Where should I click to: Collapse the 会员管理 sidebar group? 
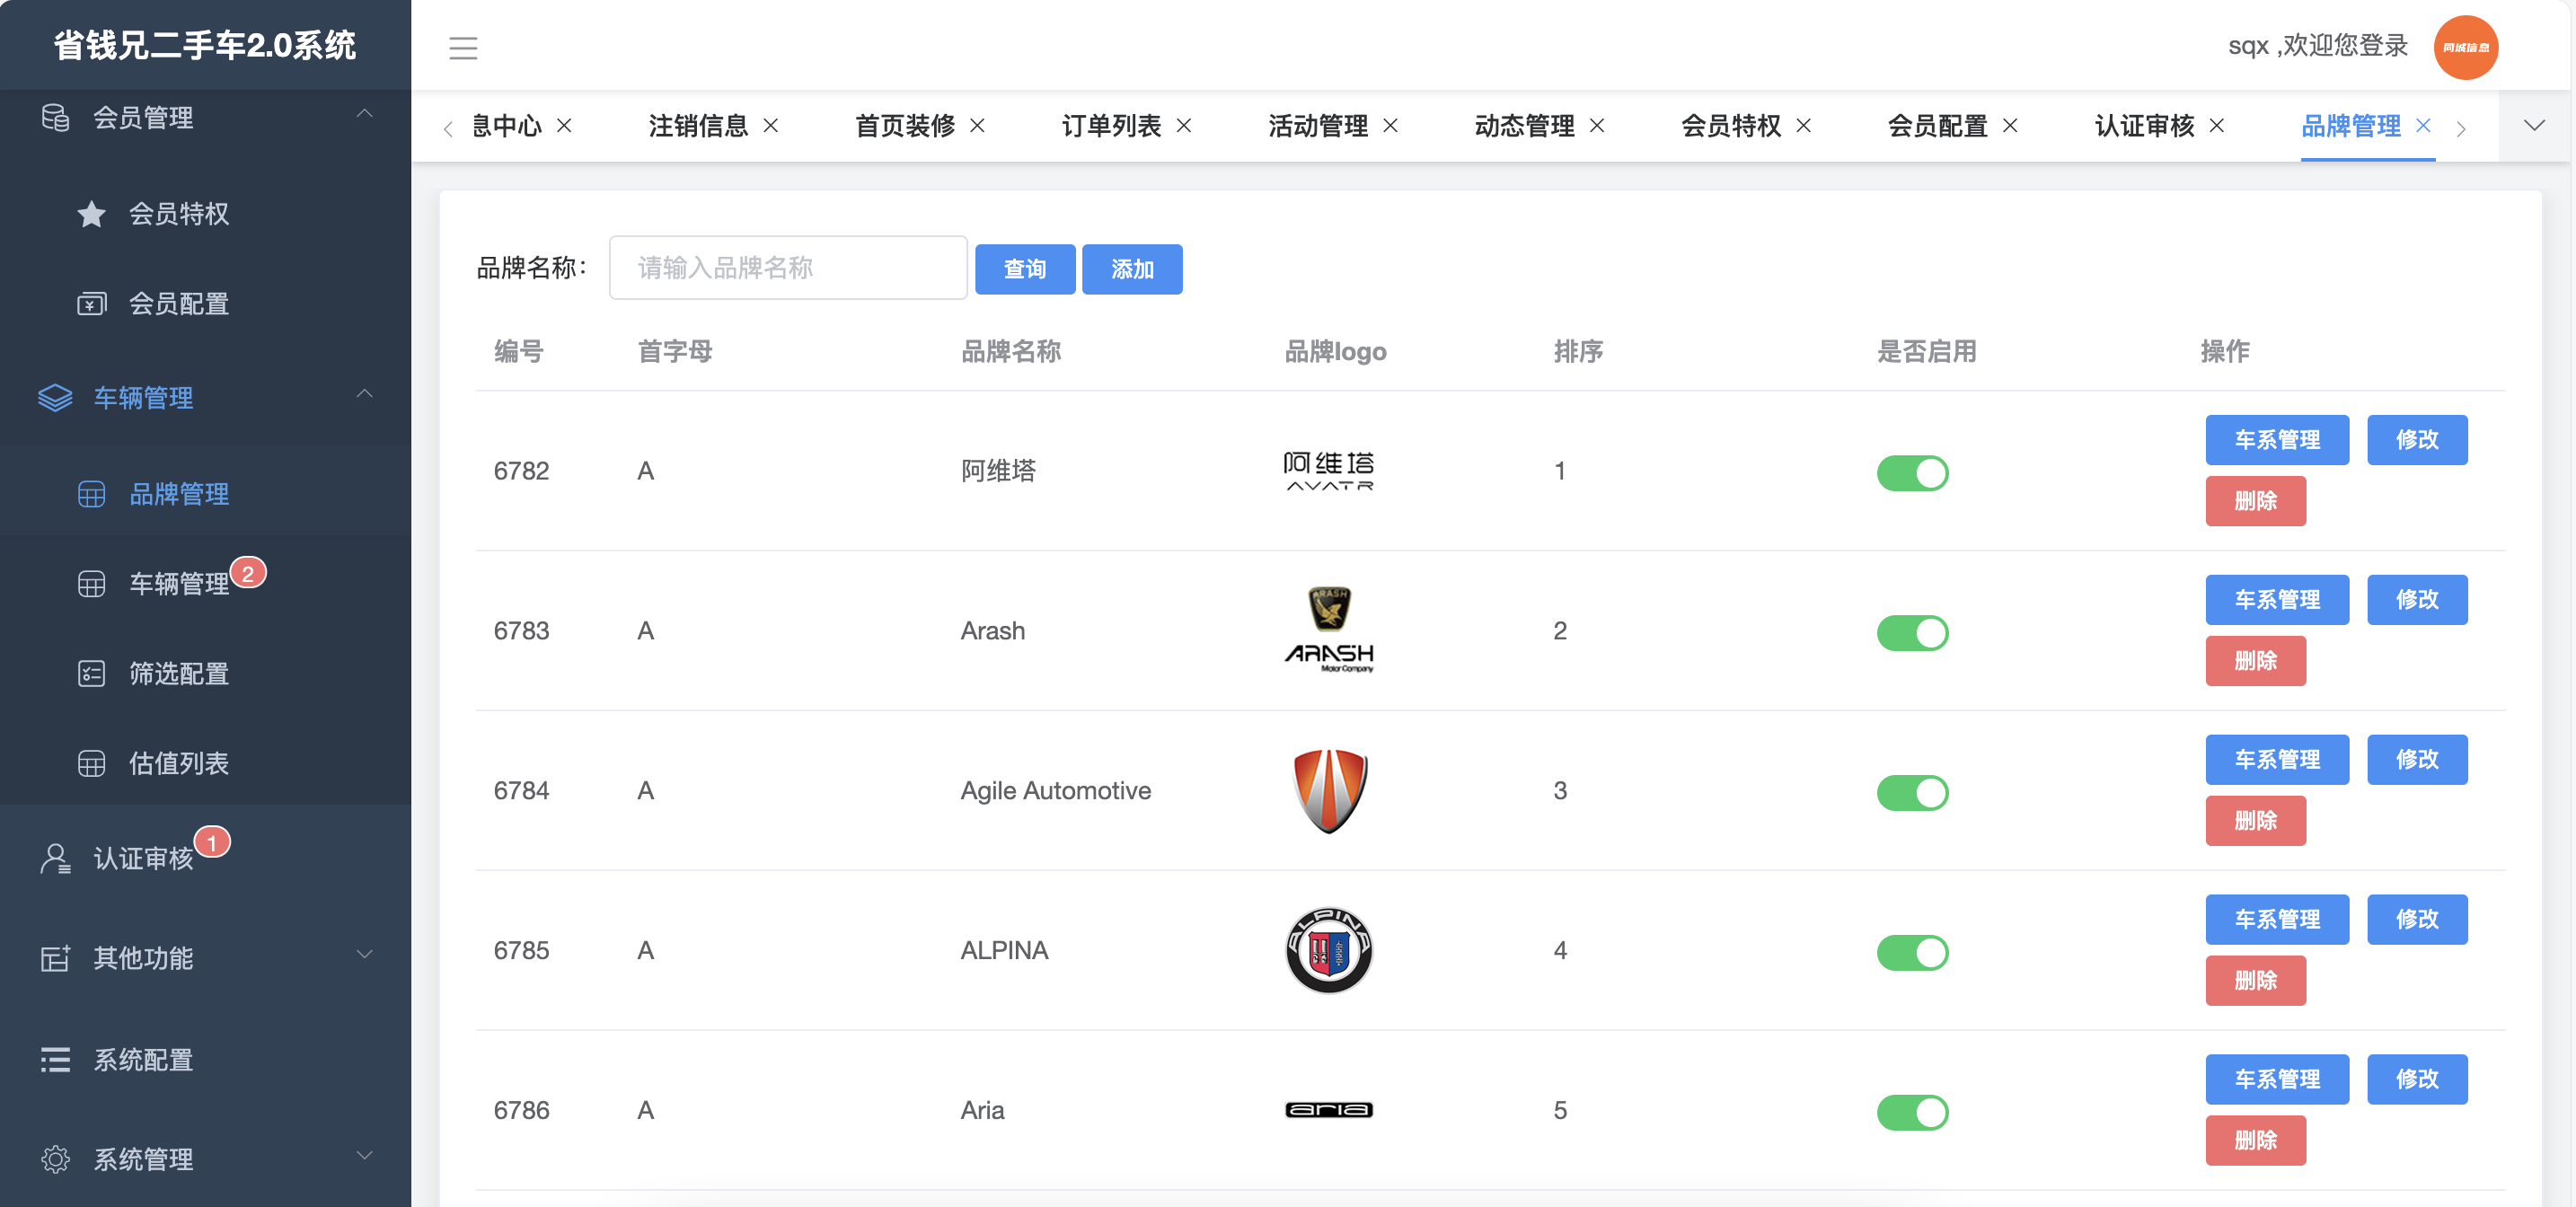pos(365,114)
